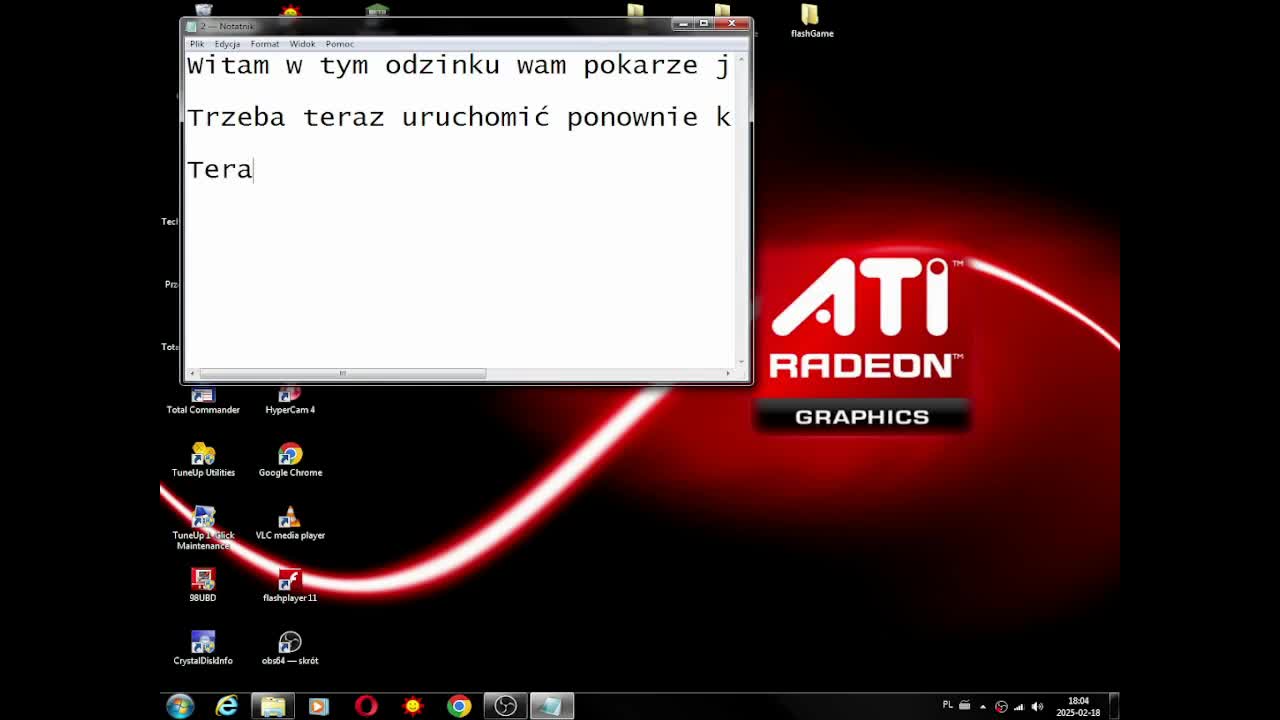Launch Opera browser from taskbar

tap(366, 706)
